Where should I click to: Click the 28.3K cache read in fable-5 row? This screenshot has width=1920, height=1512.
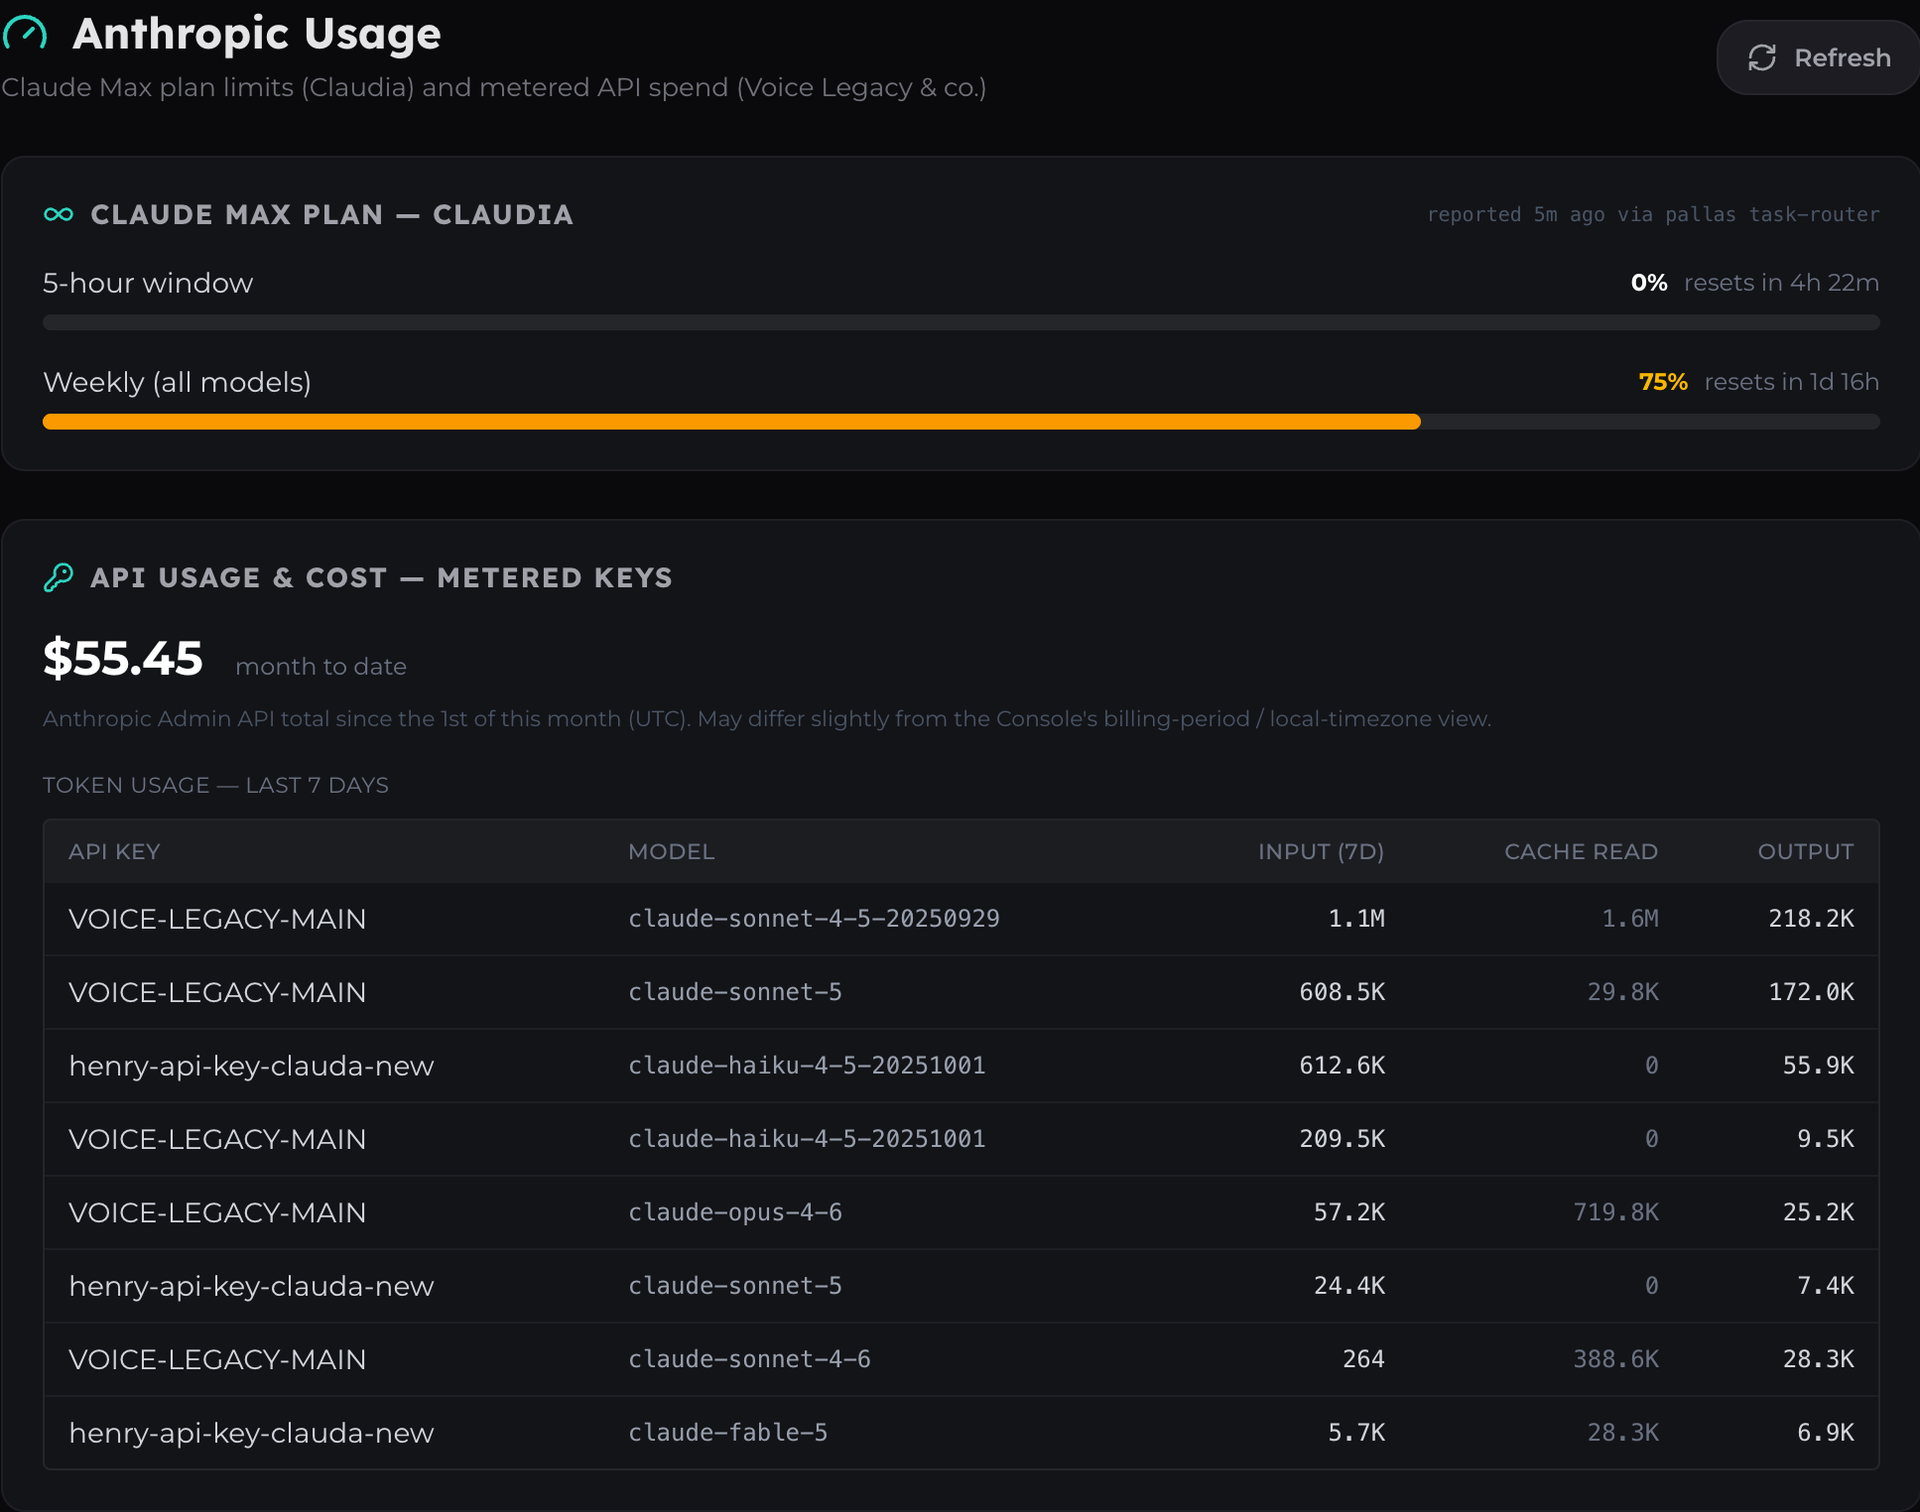[1623, 1433]
